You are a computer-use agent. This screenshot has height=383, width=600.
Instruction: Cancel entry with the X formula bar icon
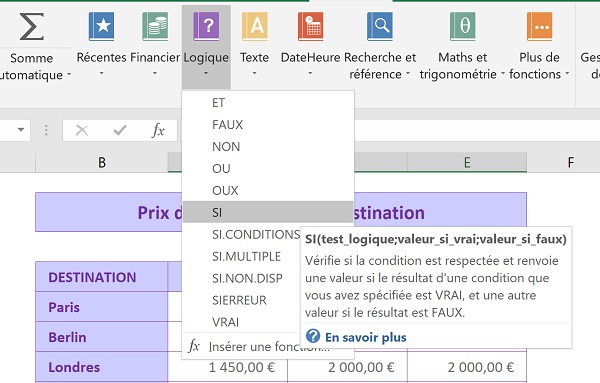[x=82, y=131]
